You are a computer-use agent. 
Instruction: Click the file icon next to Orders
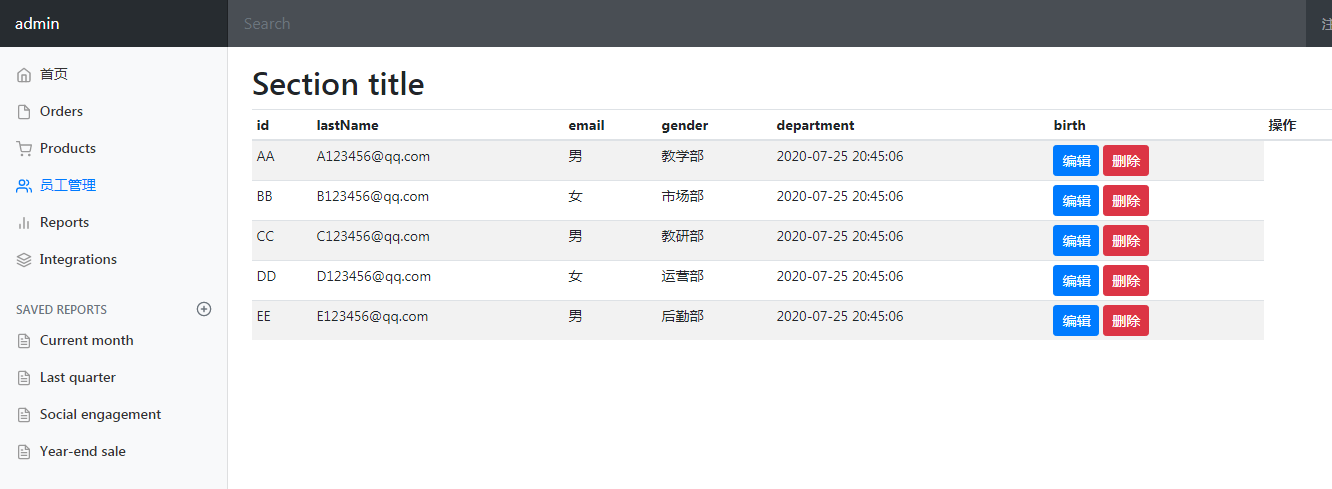click(x=24, y=112)
